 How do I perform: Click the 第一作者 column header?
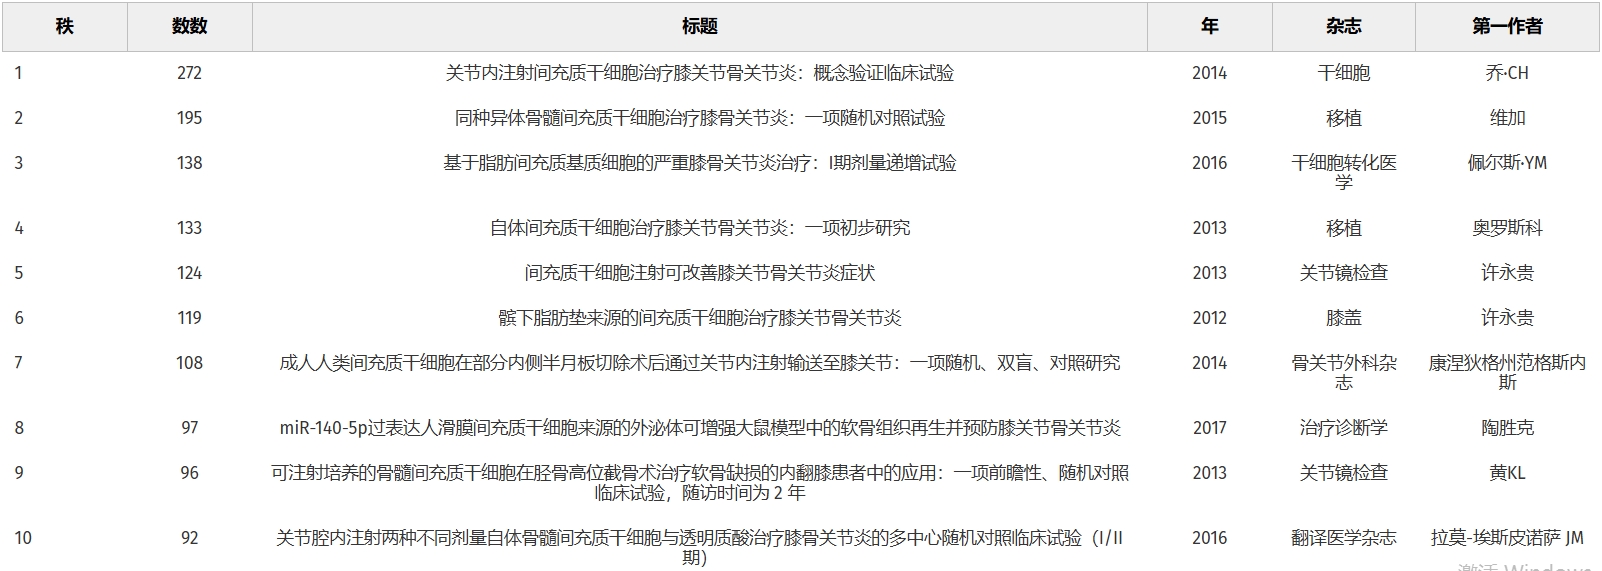point(1507,27)
